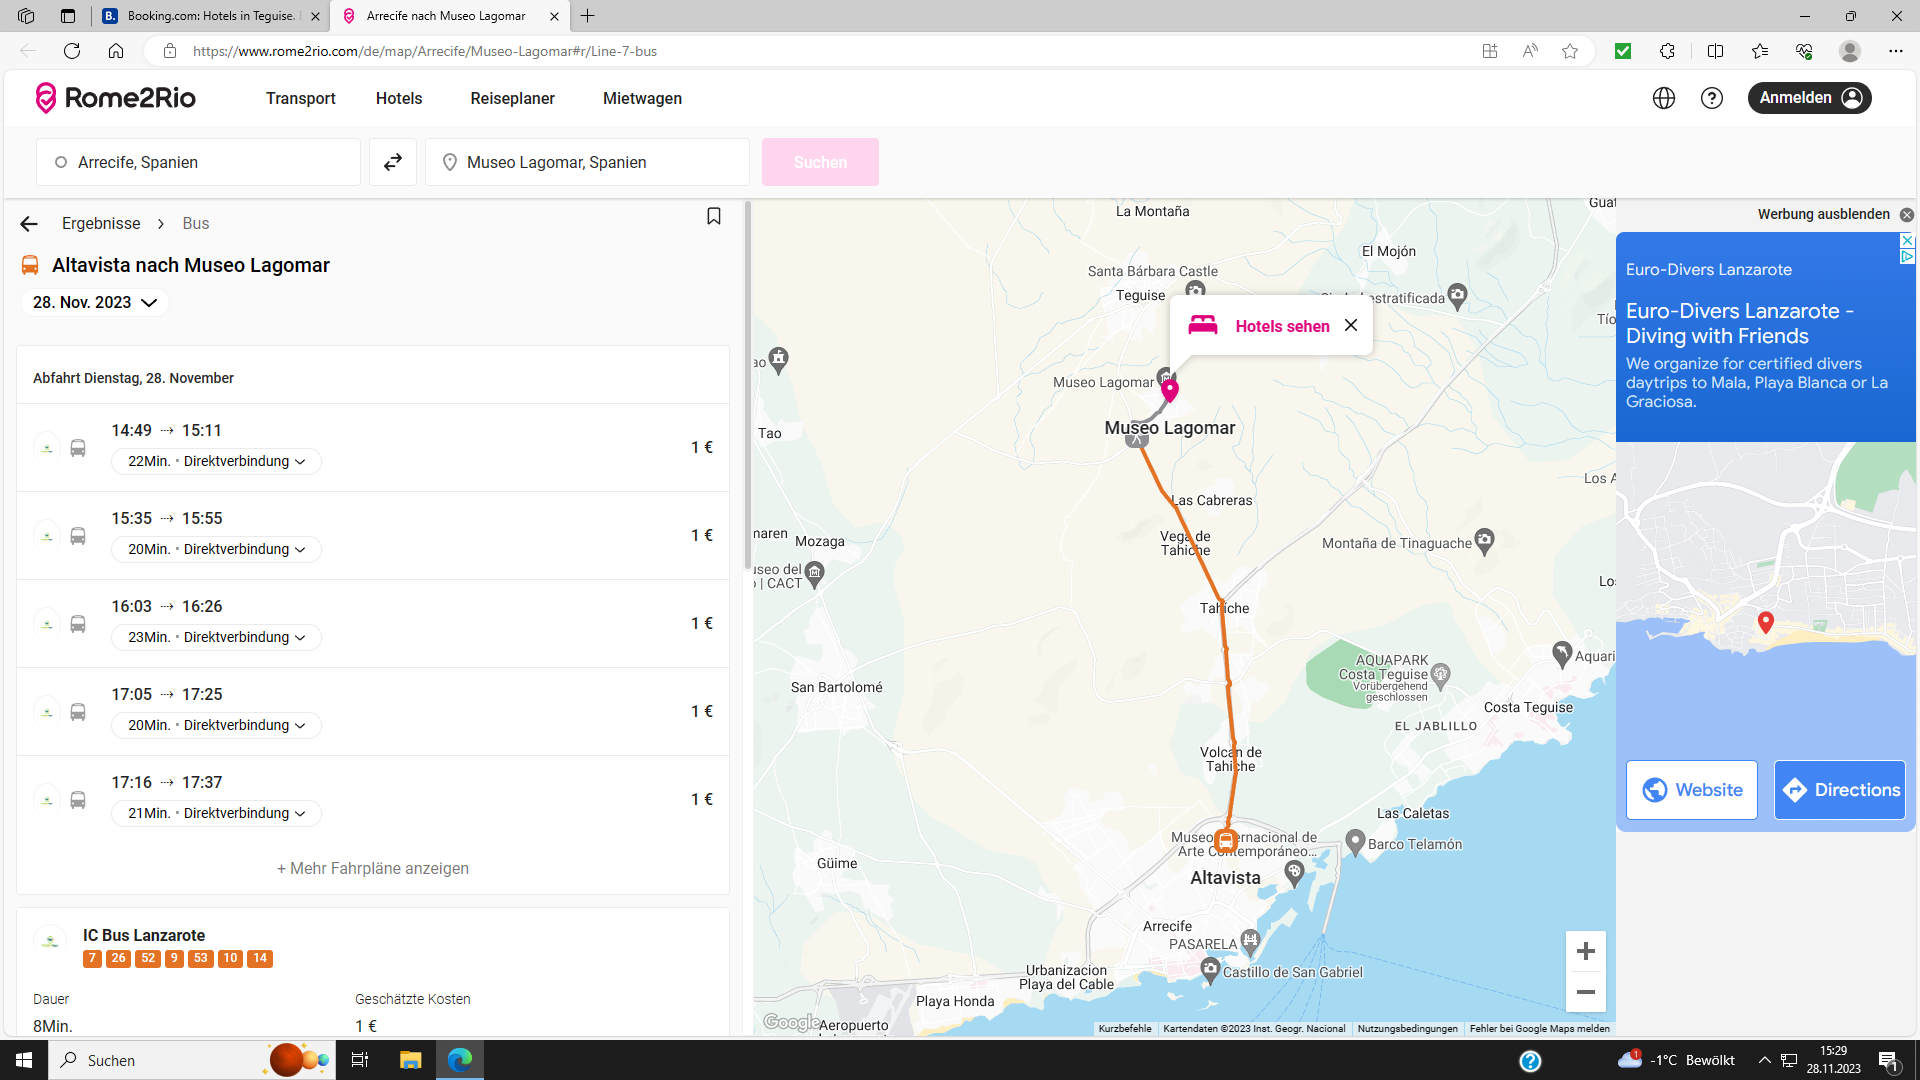Image resolution: width=1920 pixels, height=1080 pixels.
Task: Expand the 16:03 Direktverbindung details
Action: pos(217,637)
